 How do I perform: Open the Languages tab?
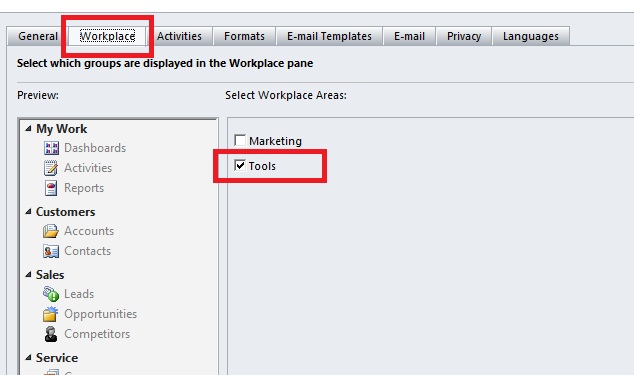(531, 36)
